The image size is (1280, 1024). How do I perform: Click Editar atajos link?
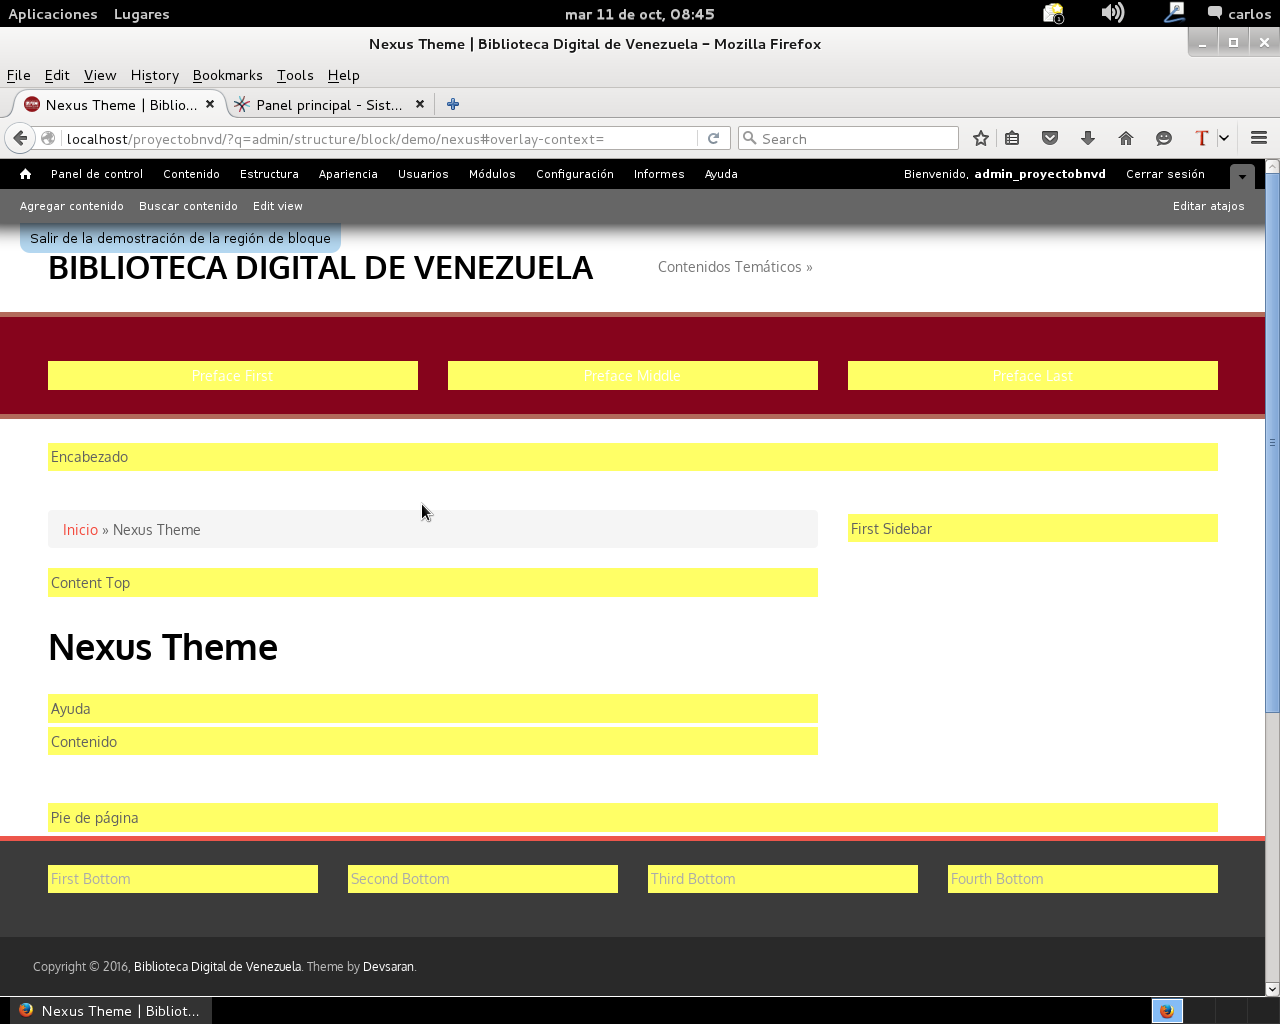click(x=1208, y=206)
